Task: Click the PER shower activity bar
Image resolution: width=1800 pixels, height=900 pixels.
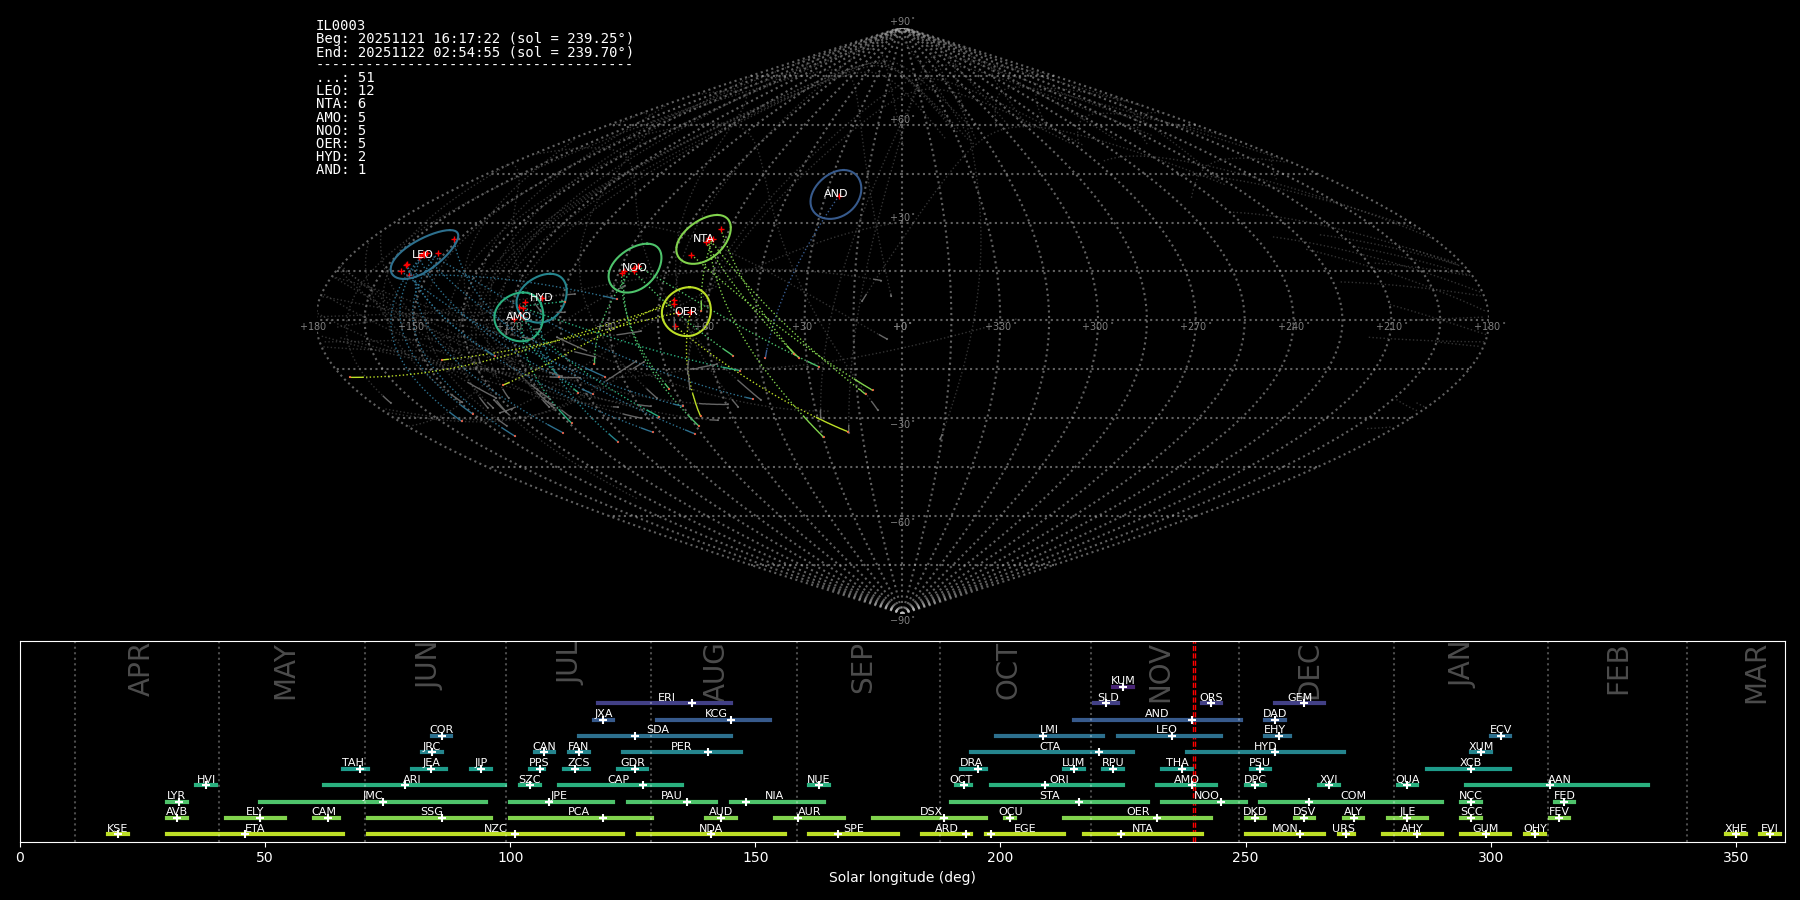Action: pyautogui.click(x=681, y=752)
